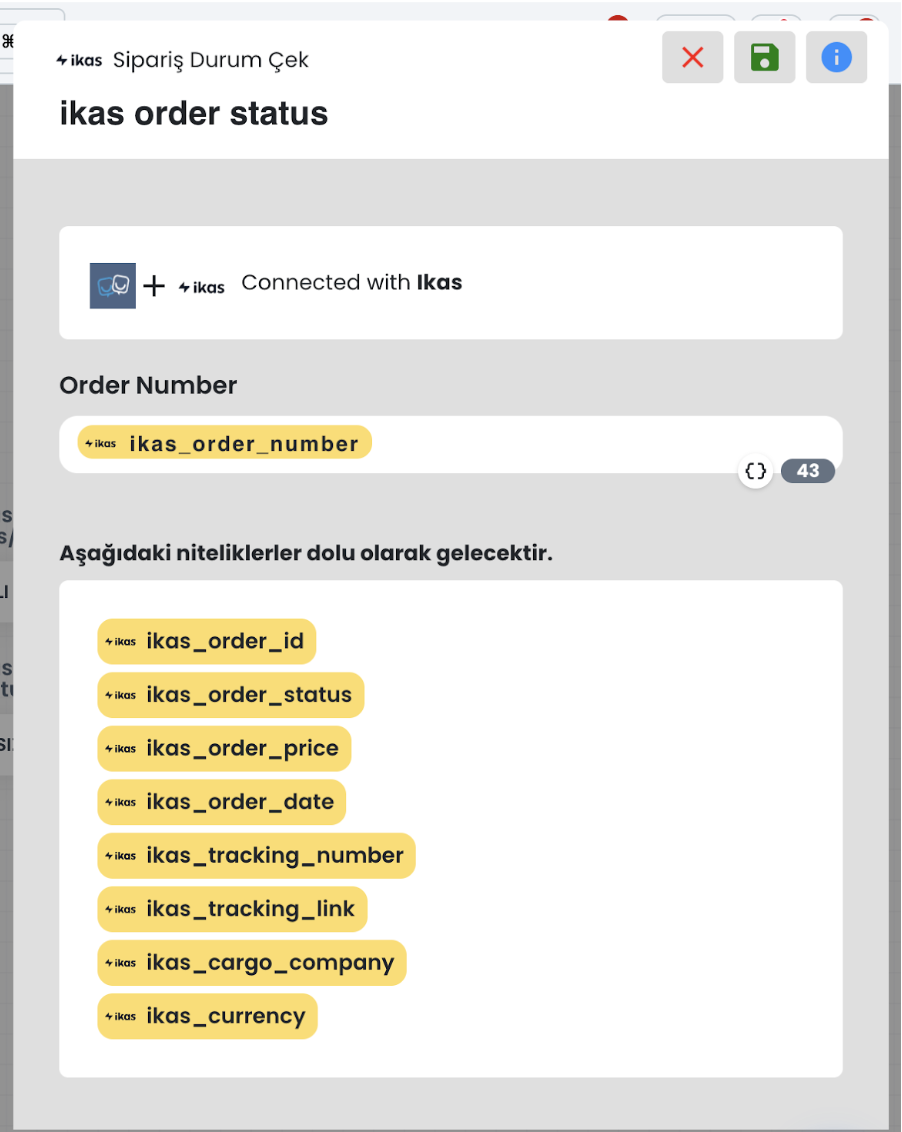Click the 'Connected with Ikas' text
This screenshot has width=902, height=1132.
coord(352,282)
